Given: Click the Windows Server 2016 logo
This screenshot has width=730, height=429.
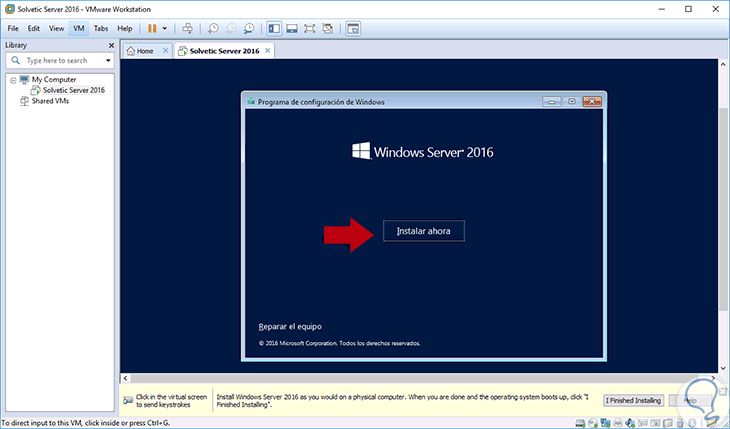Looking at the screenshot, I should pos(422,151).
